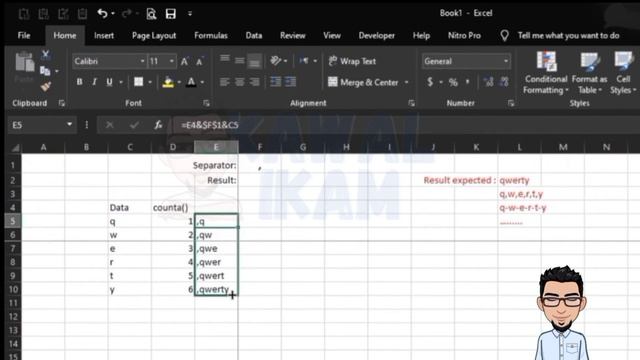Viewport: 640px width, 360px height.
Task: Click Decrease Indent icon
Action: (x=276, y=82)
